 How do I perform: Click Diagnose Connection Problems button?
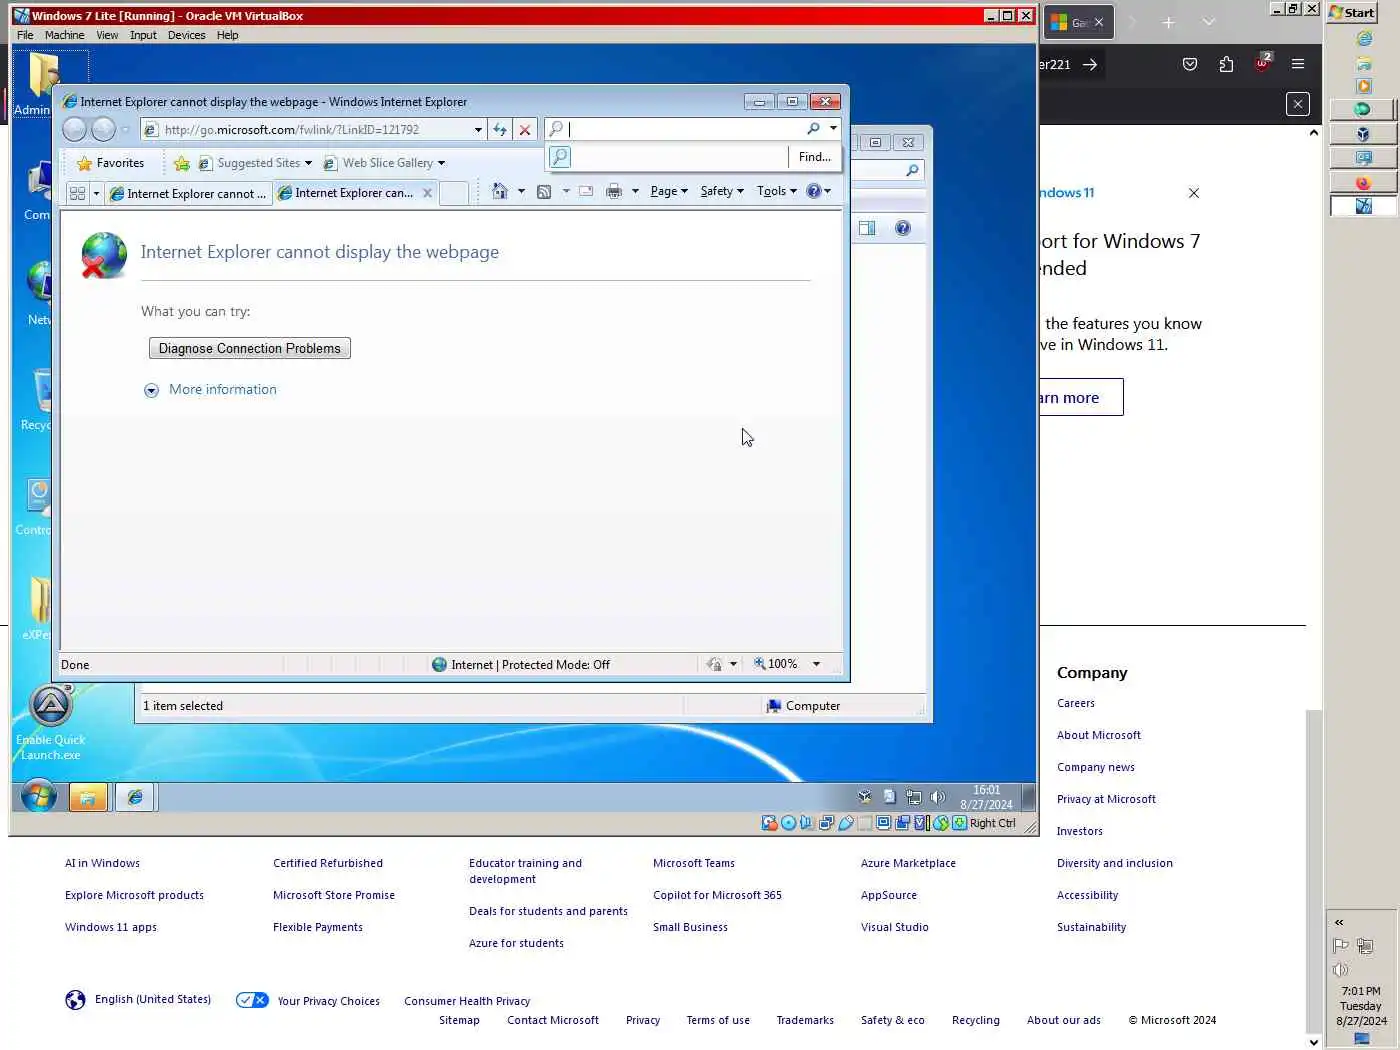pos(250,348)
